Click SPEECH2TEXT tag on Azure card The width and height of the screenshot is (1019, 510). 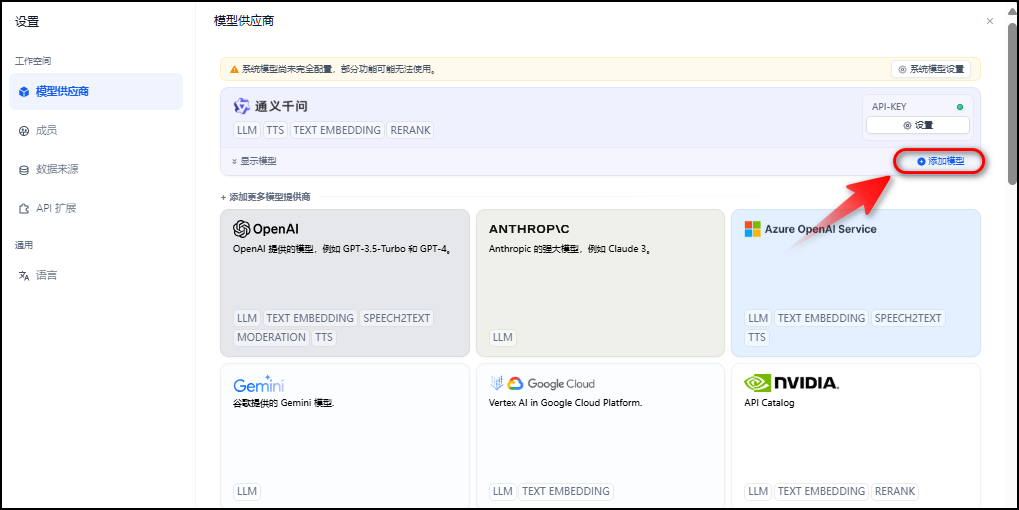point(908,318)
